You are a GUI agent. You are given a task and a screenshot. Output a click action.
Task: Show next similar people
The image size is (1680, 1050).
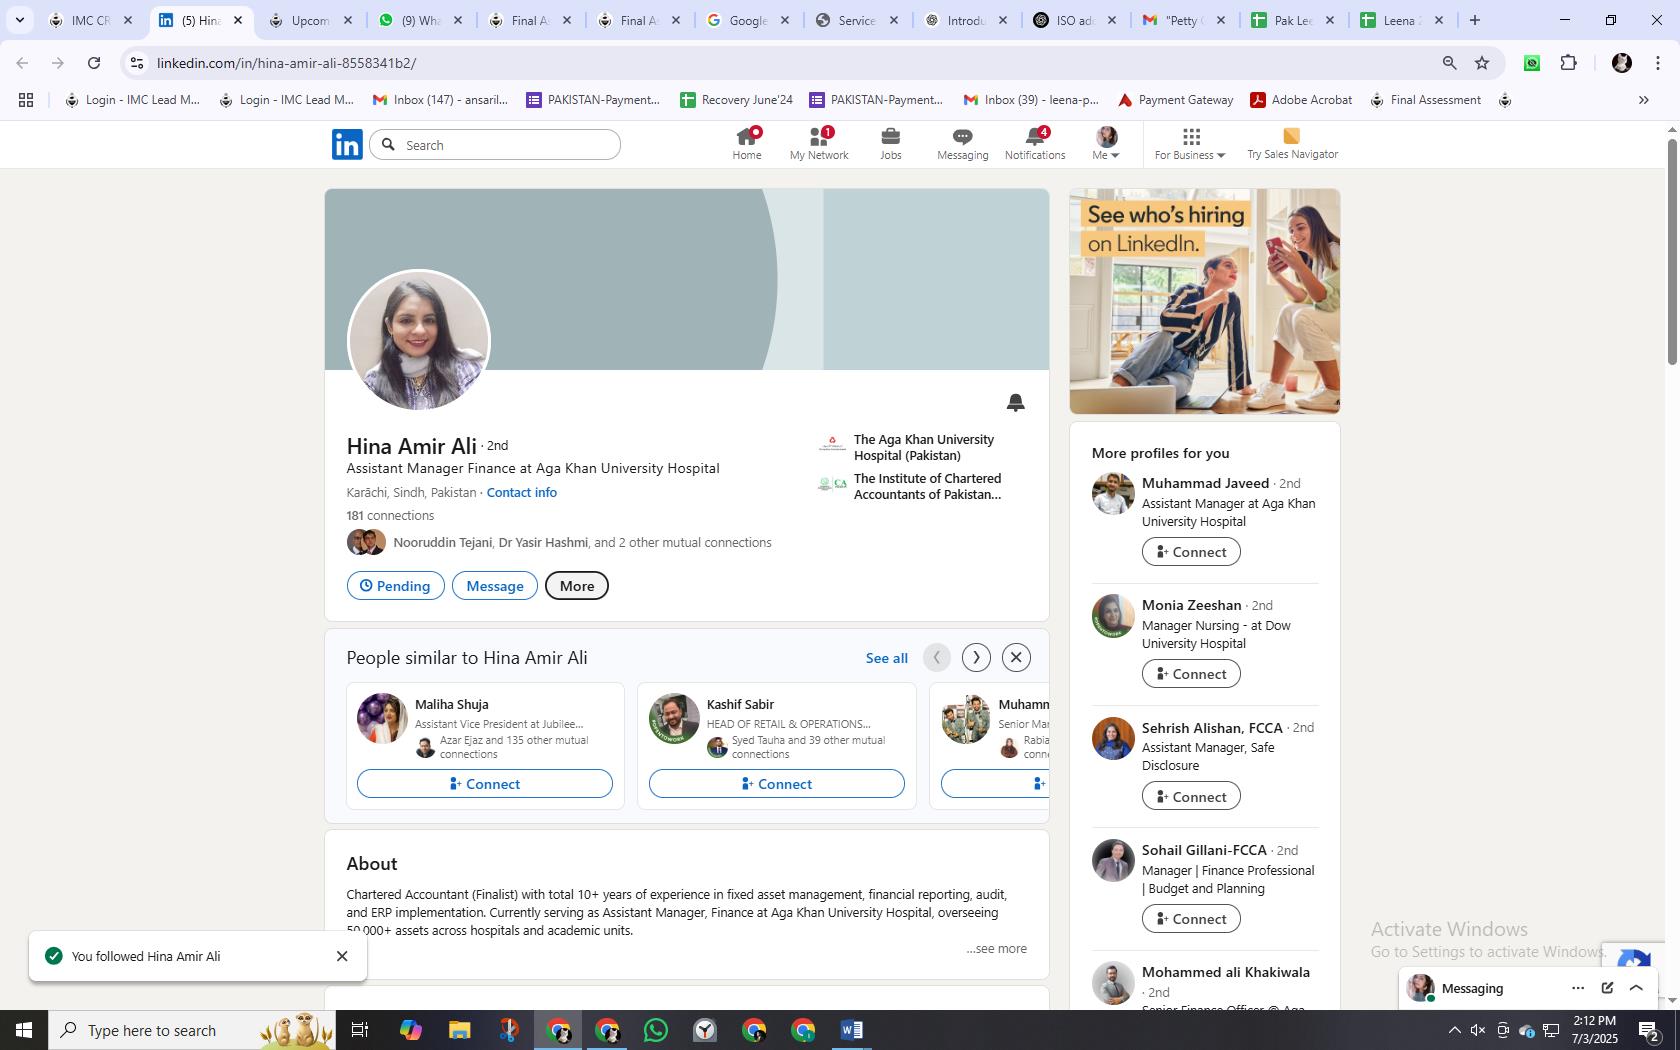(976, 657)
